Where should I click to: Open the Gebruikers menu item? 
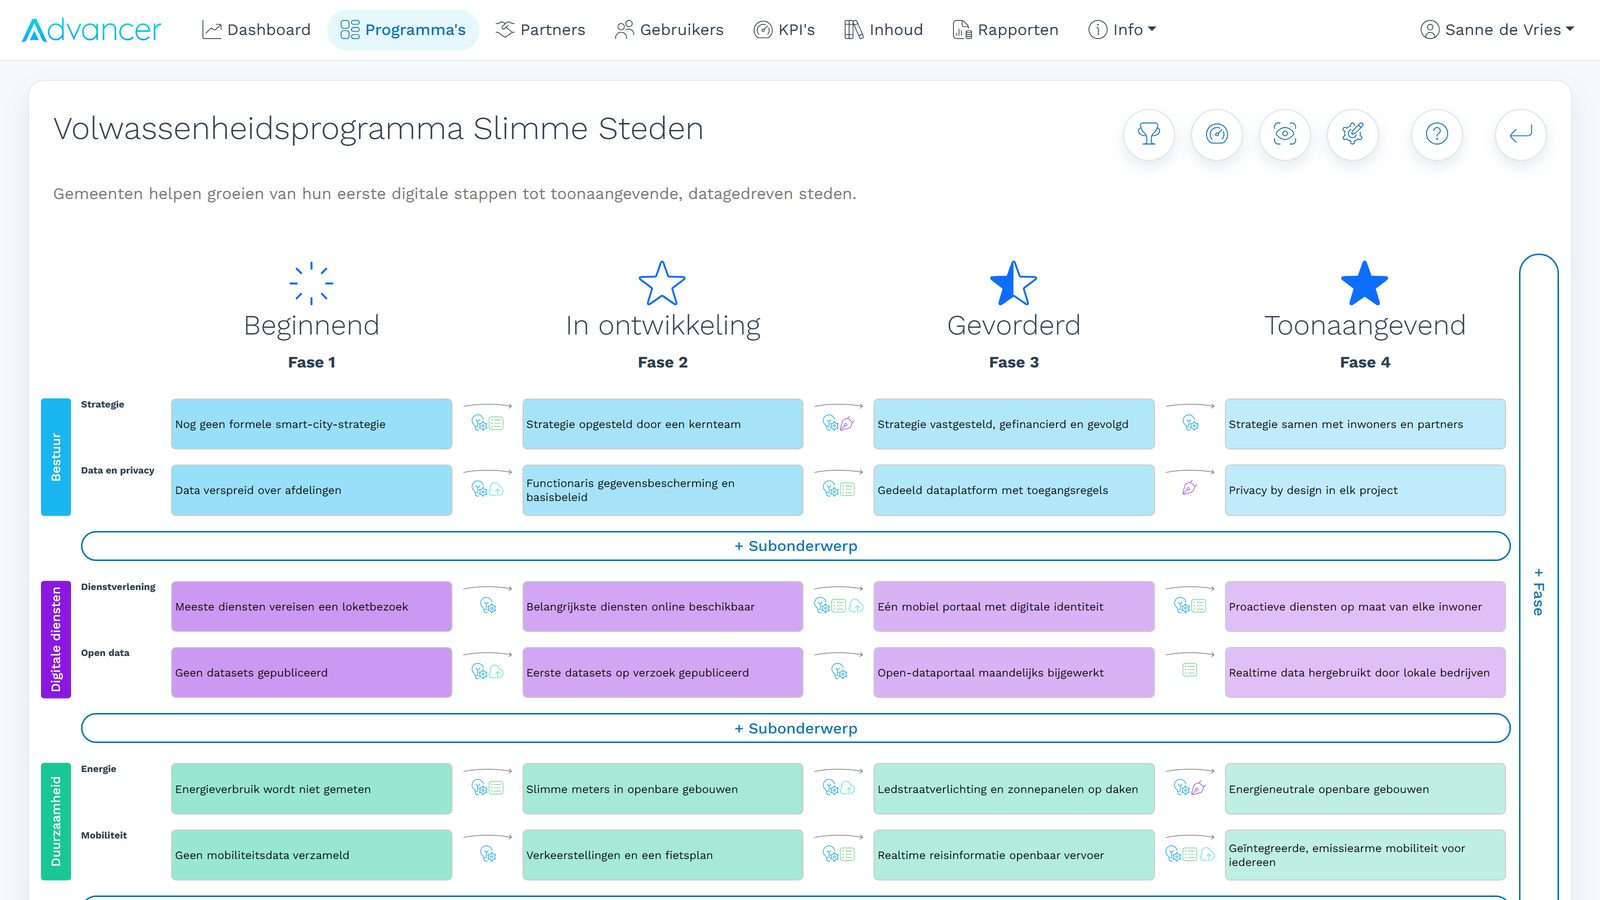(669, 30)
